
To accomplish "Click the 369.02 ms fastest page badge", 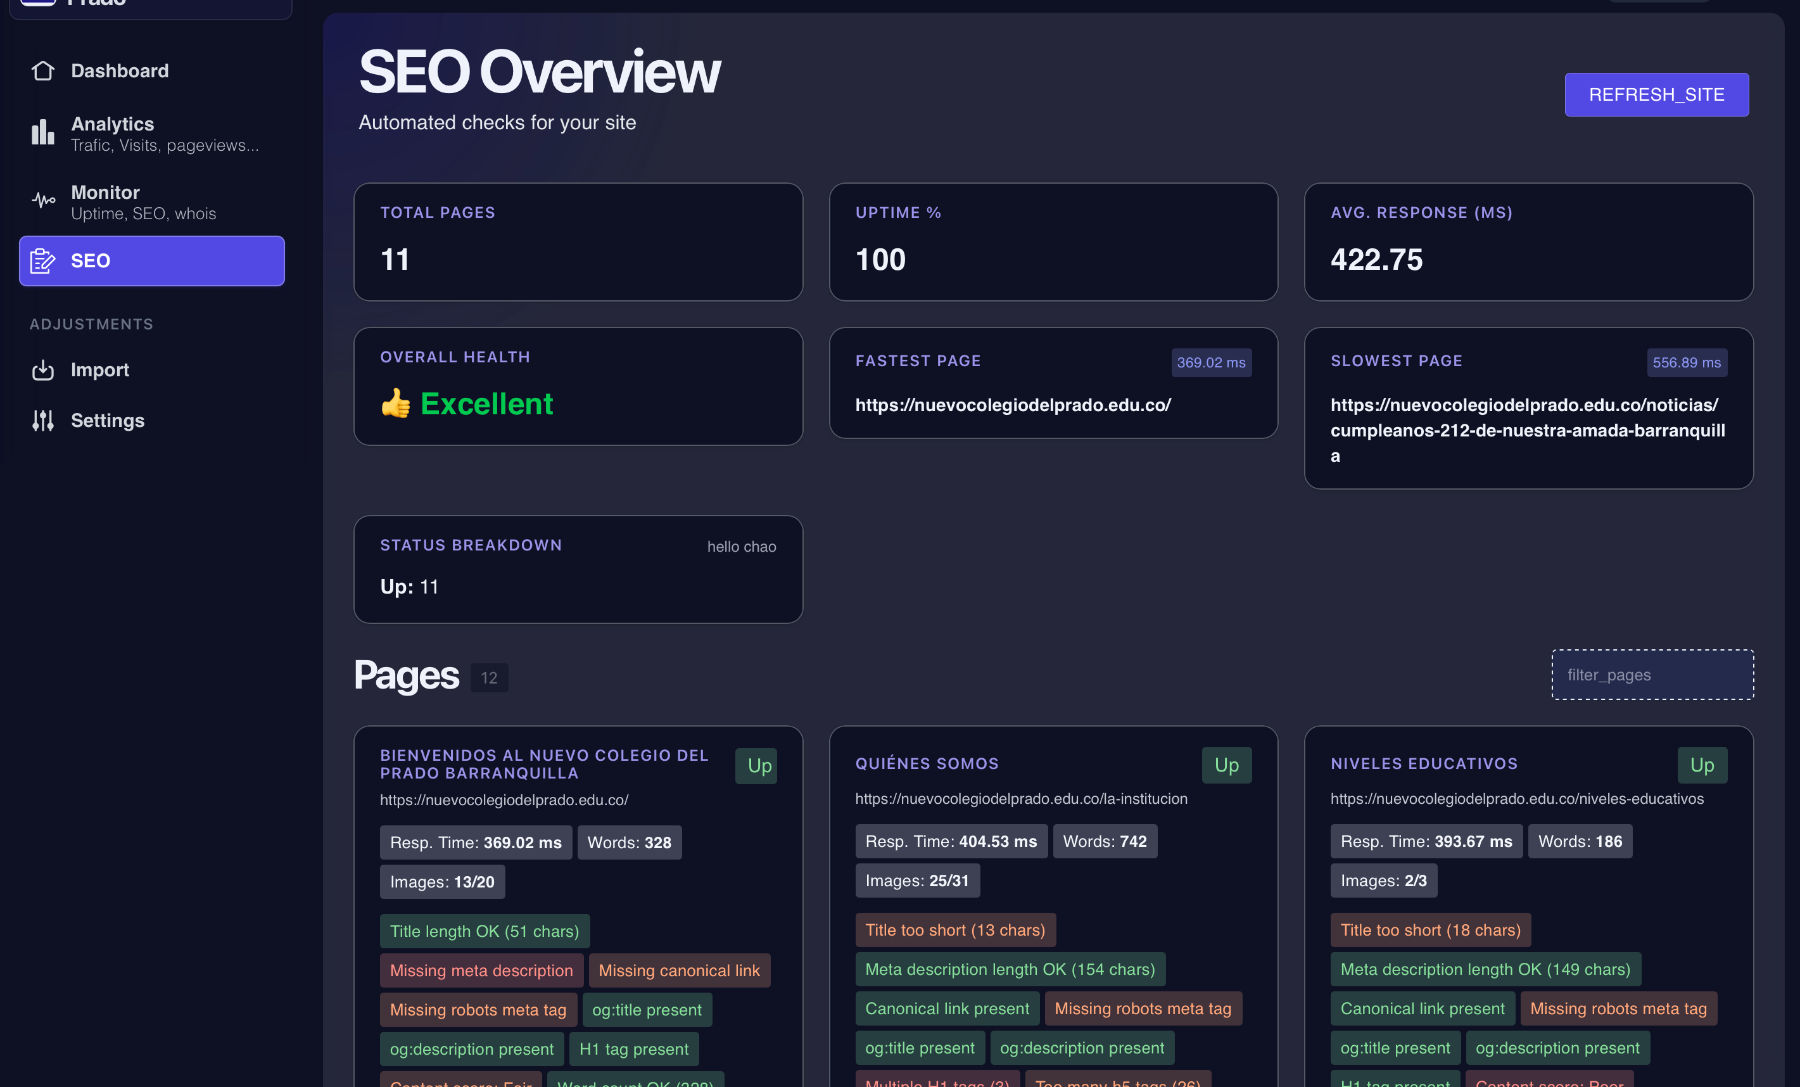I will click(1211, 363).
